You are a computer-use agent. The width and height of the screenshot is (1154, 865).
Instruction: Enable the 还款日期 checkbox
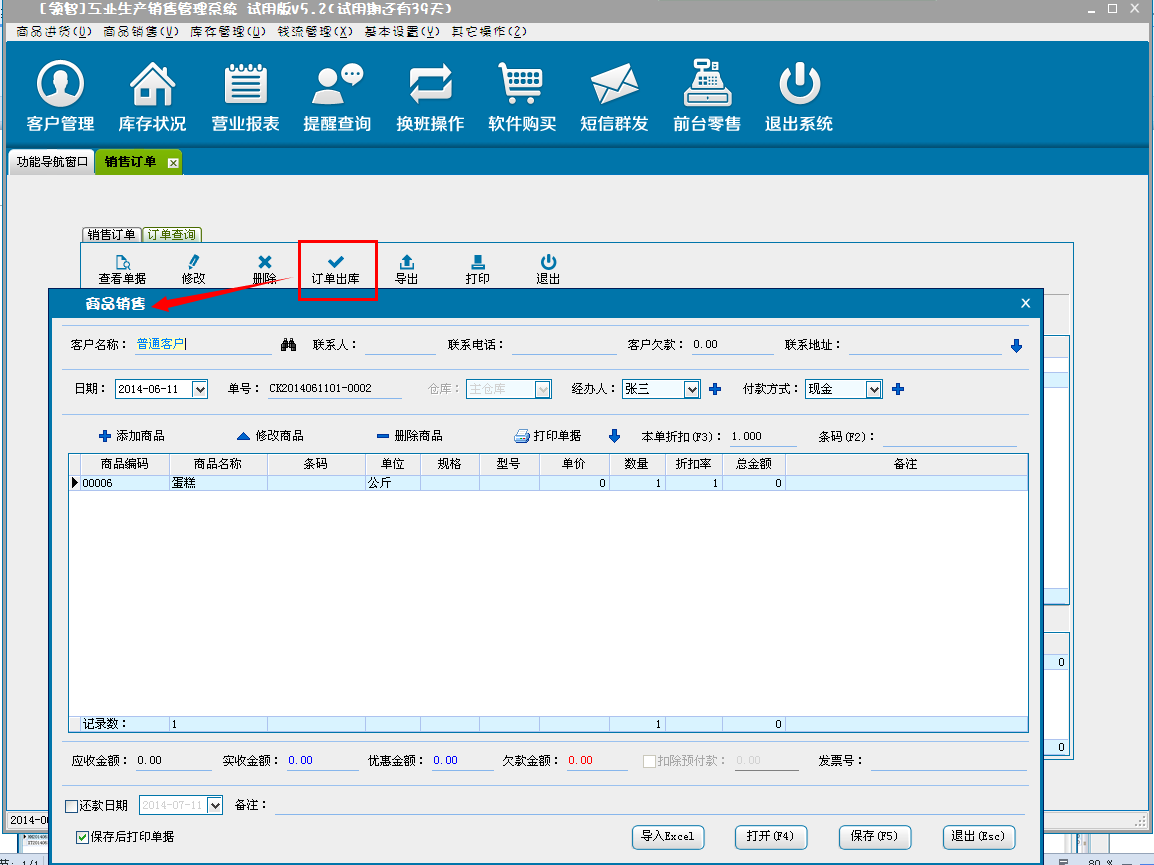(71, 806)
